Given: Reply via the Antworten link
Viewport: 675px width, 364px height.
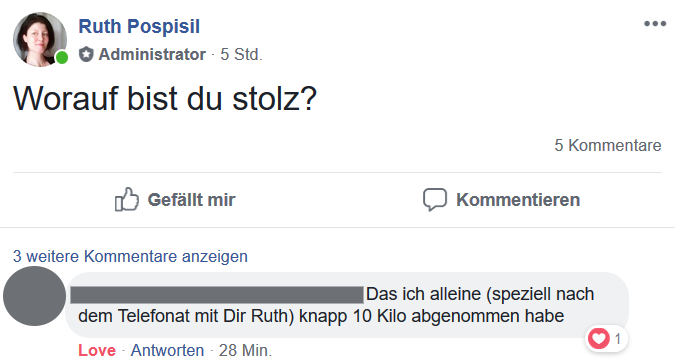Looking at the screenshot, I should tap(167, 350).
